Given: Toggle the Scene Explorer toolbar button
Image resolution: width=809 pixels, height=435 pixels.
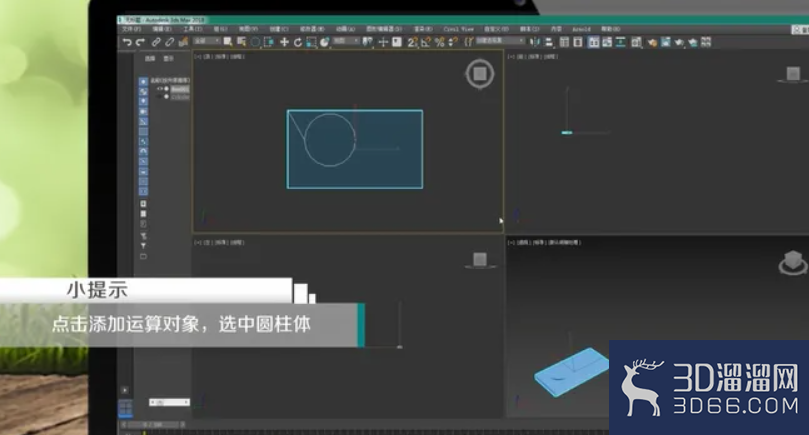Looking at the screenshot, I should tap(564, 42).
